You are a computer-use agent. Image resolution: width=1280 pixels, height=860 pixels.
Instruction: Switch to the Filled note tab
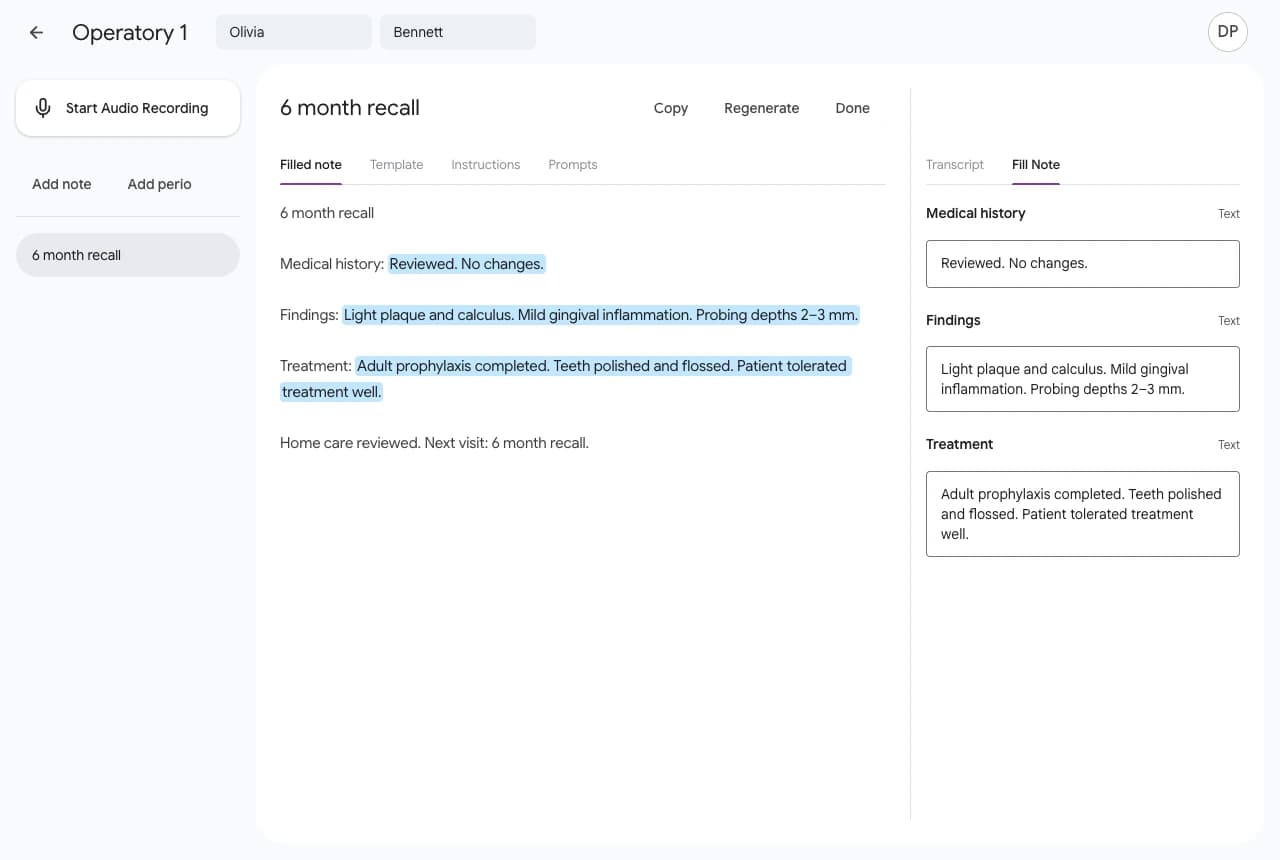pos(311,165)
